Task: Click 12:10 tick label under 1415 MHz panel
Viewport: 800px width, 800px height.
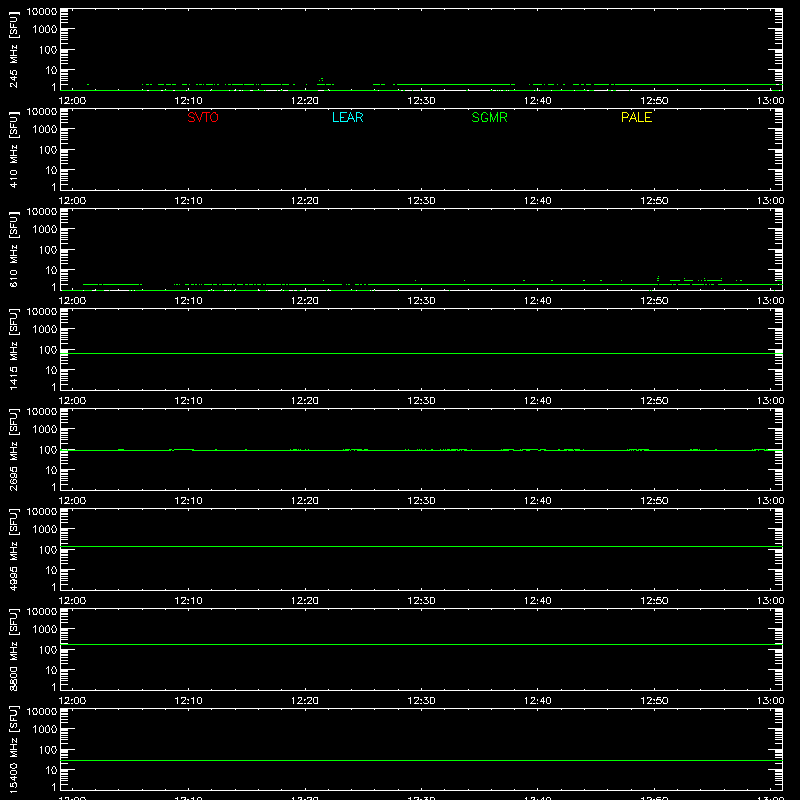Action: point(188,401)
